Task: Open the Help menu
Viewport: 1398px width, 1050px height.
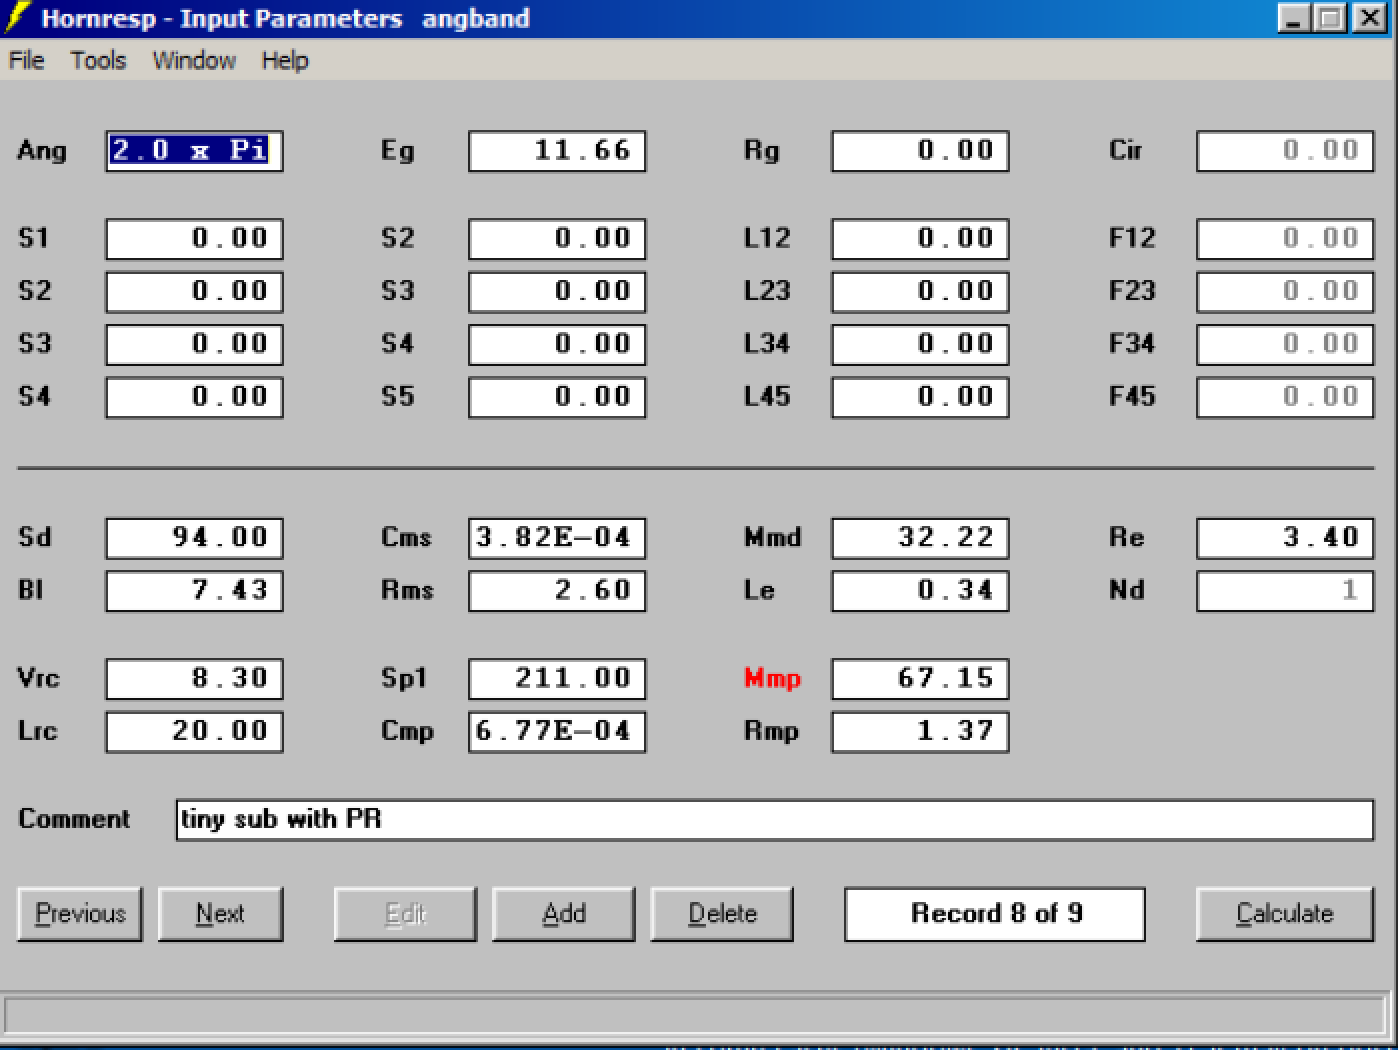Action: [285, 61]
